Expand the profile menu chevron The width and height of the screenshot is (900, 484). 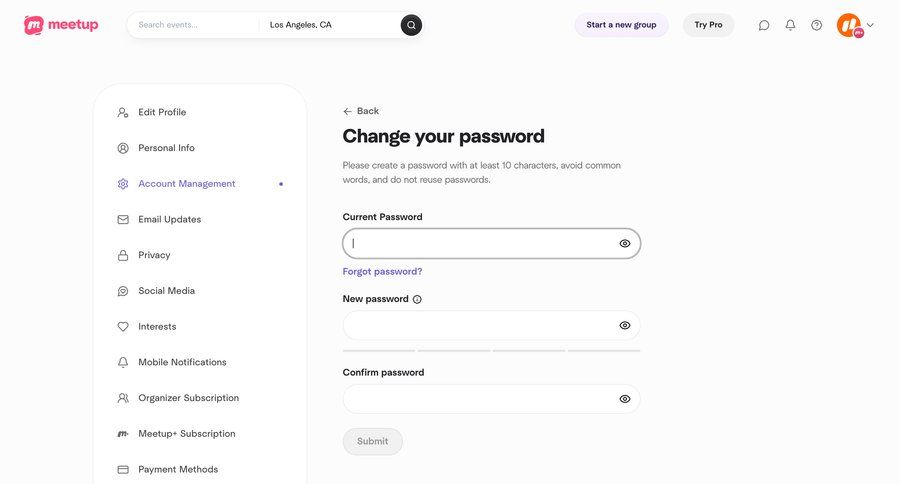click(x=870, y=25)
